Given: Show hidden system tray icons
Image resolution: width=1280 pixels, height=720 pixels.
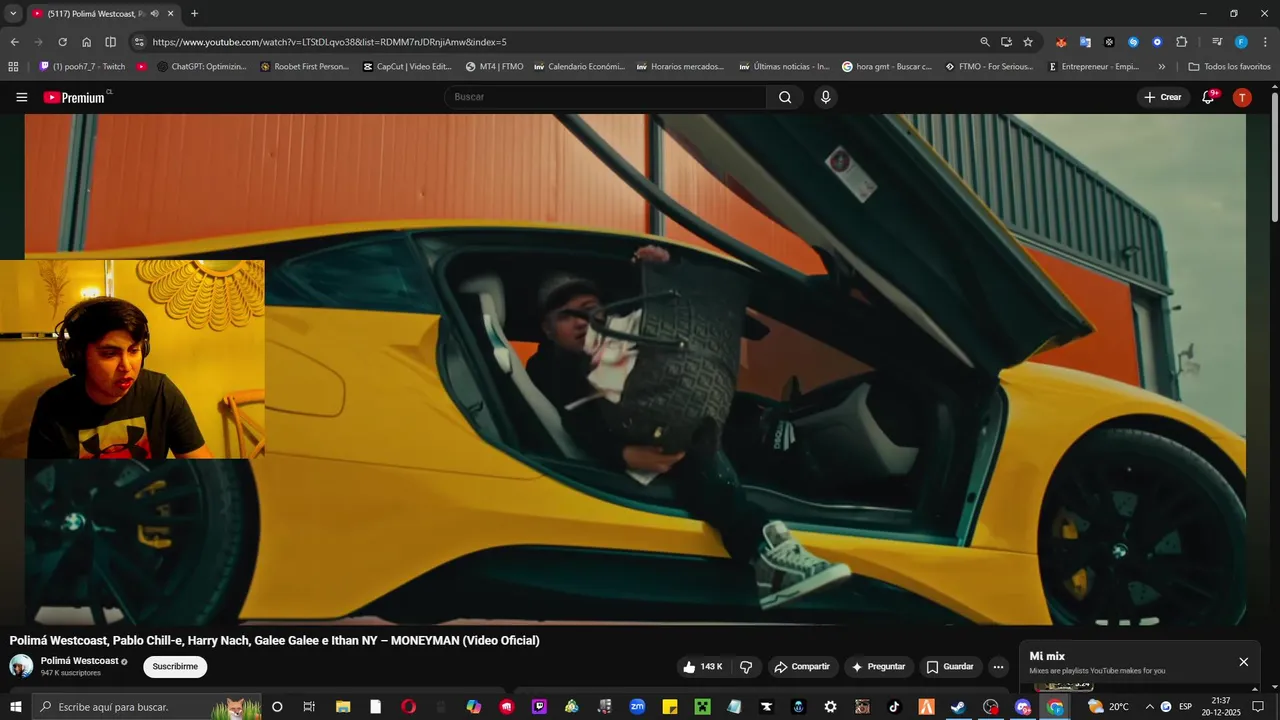Looking at the screenshot, I should tap(1149, 707).
